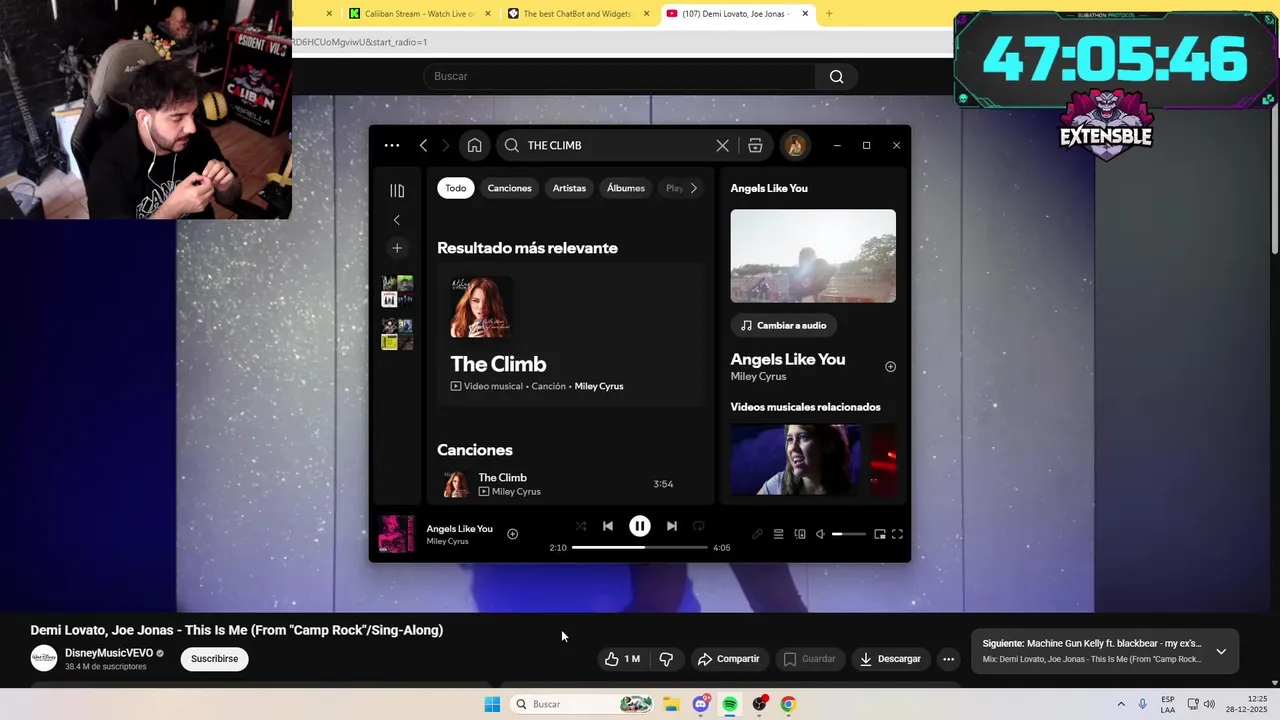Open Miley Cyrus link under Angels Like You title
This screenshot has width=1280, height=720.
click(758, 377)
